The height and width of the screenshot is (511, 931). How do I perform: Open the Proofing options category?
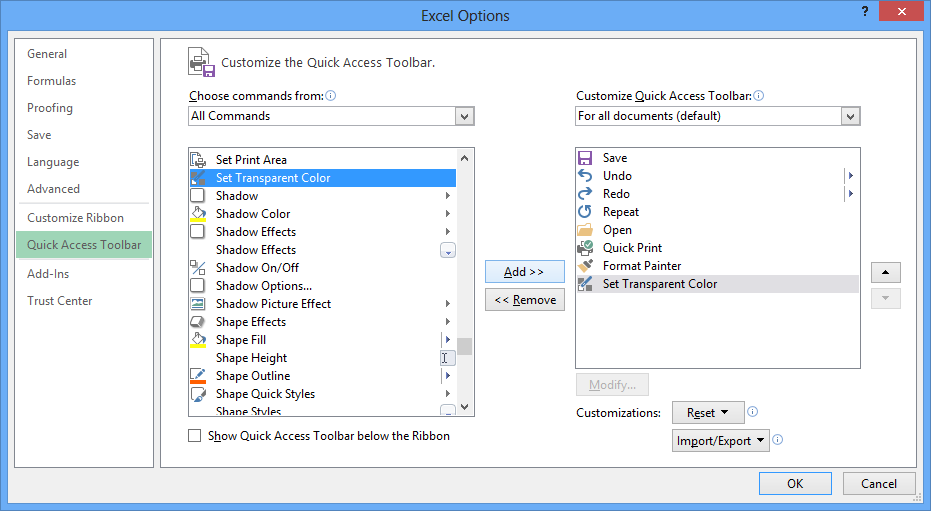click(x=50, y=108)
